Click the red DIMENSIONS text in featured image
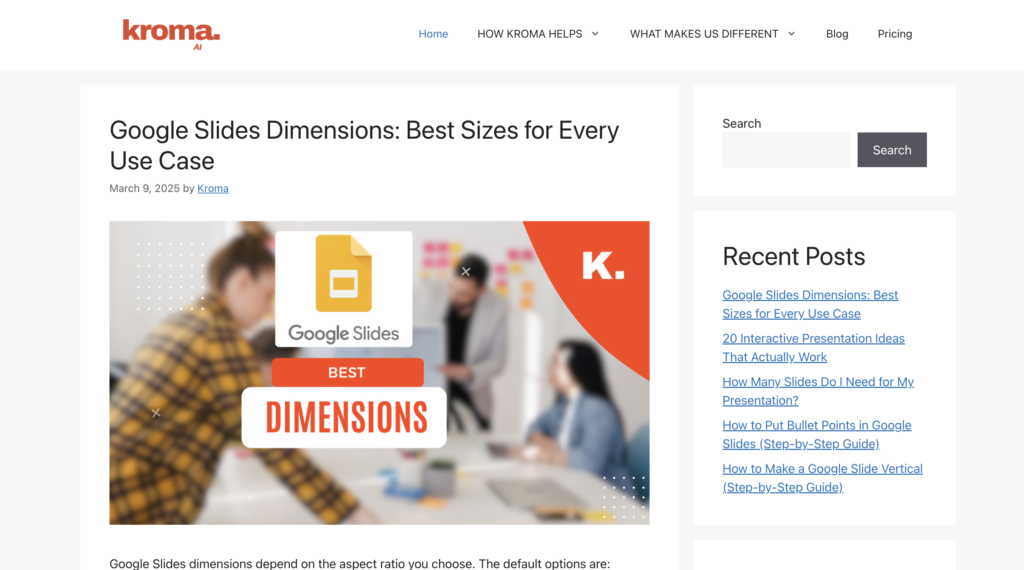Viewport: 1024px width, 570px height. (346, 417)
